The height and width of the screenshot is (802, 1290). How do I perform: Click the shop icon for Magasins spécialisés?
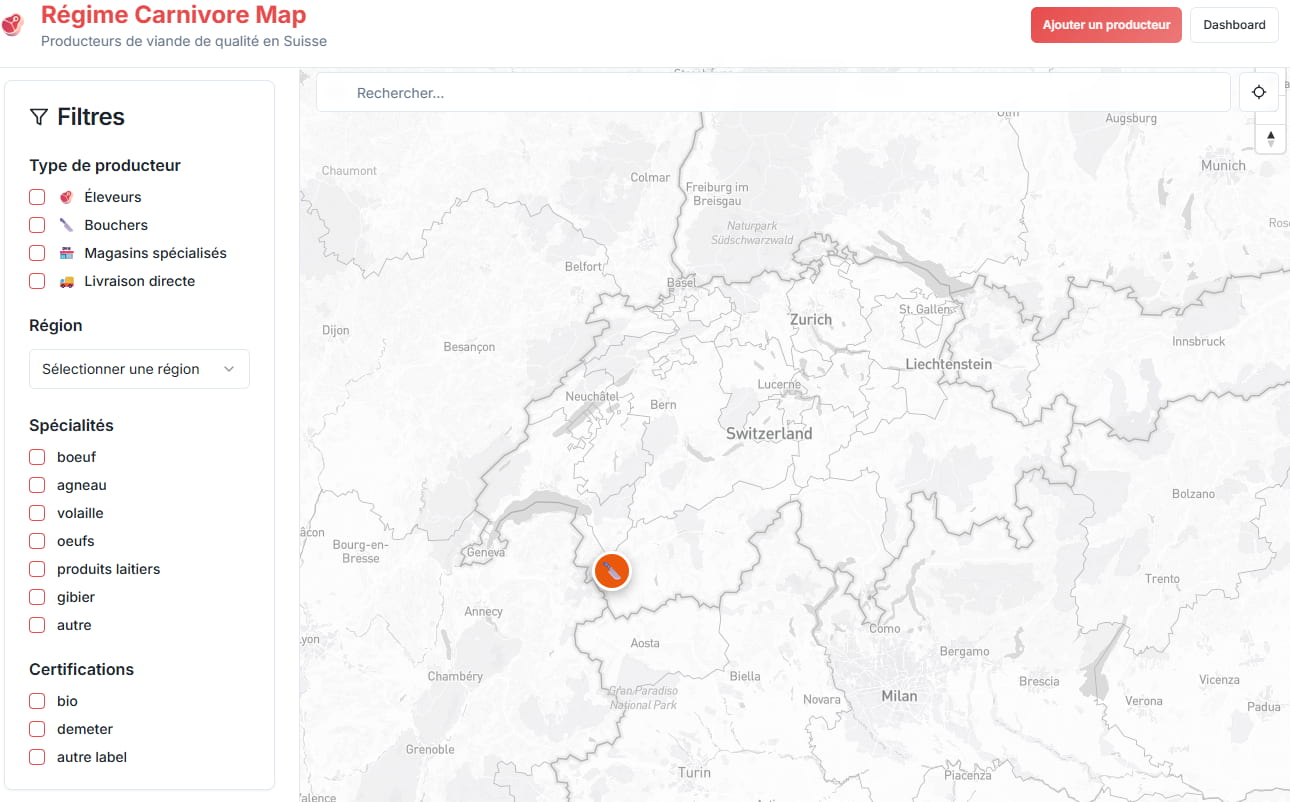coord(67,253)
